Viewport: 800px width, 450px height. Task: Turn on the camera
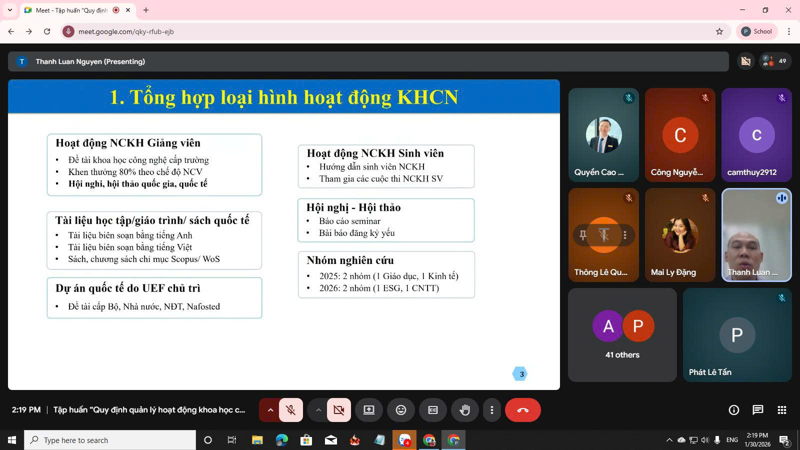click(338, 410)
